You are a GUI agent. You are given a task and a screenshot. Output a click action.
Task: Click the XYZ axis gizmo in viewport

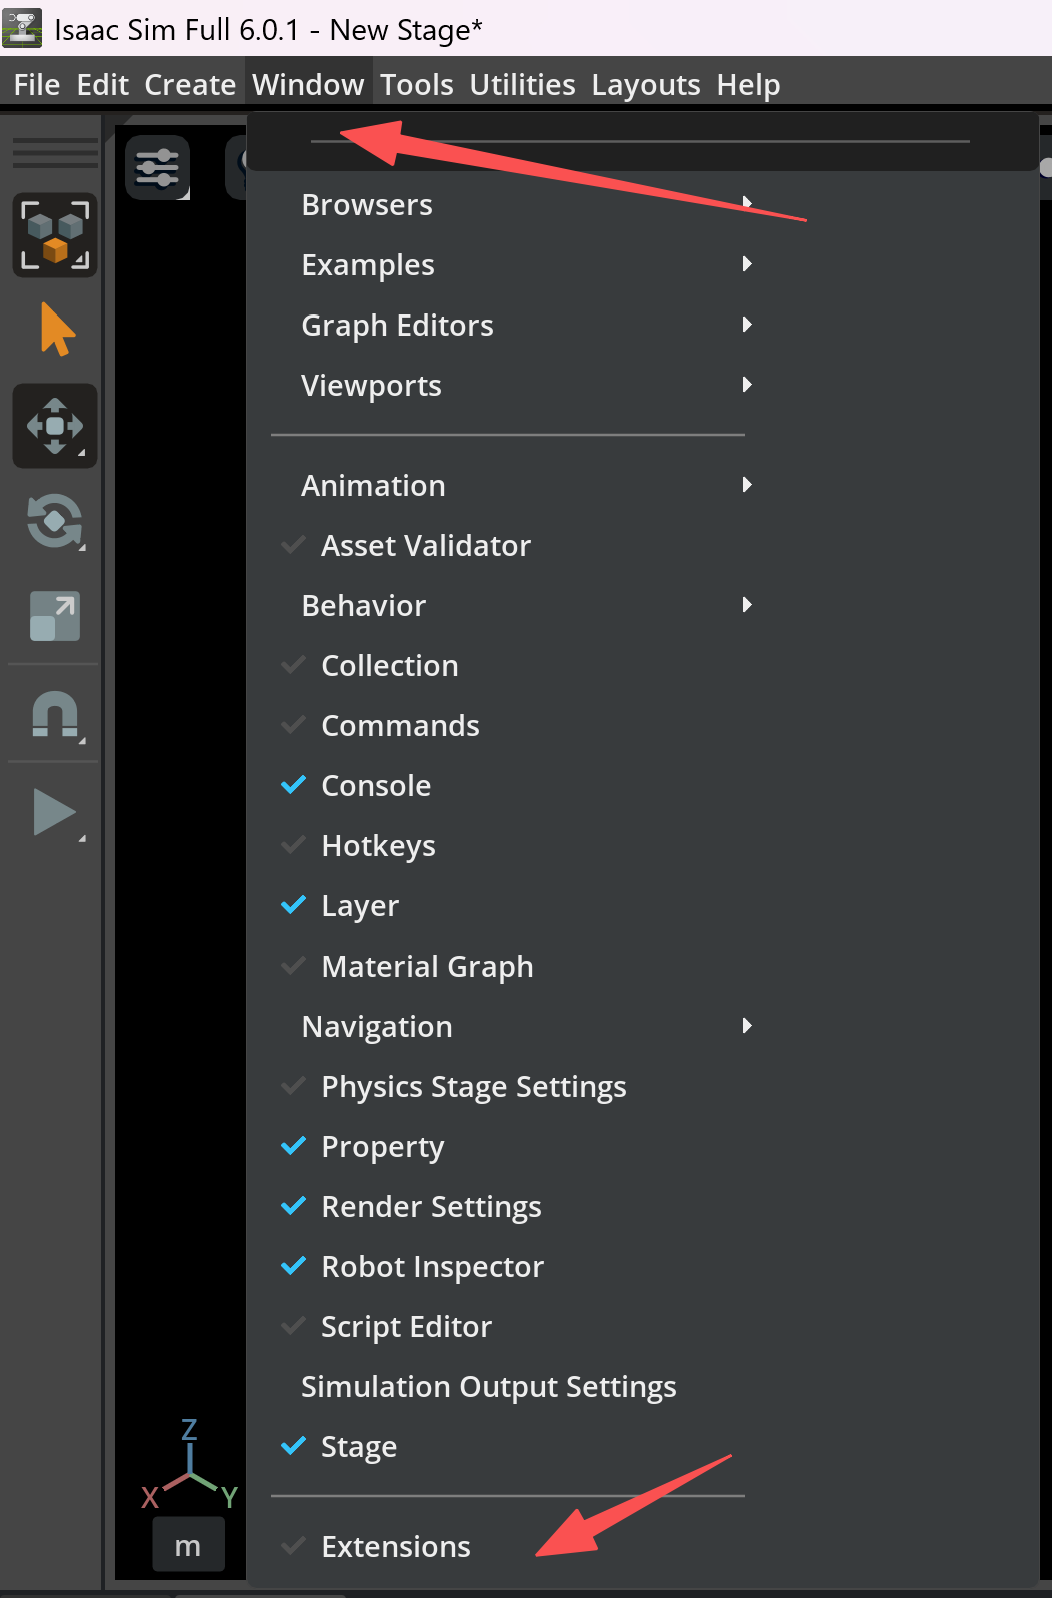point(190,1465)
